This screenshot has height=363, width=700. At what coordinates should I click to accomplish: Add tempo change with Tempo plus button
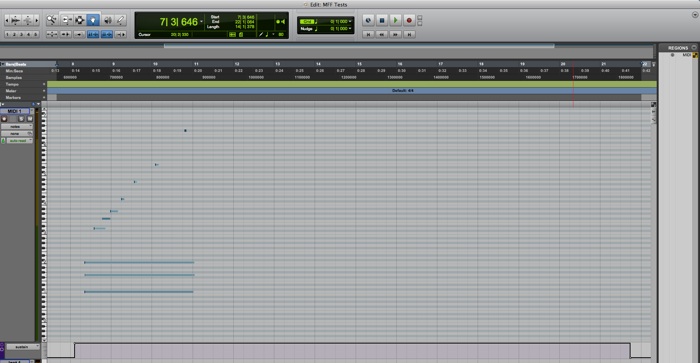[44, 84]
